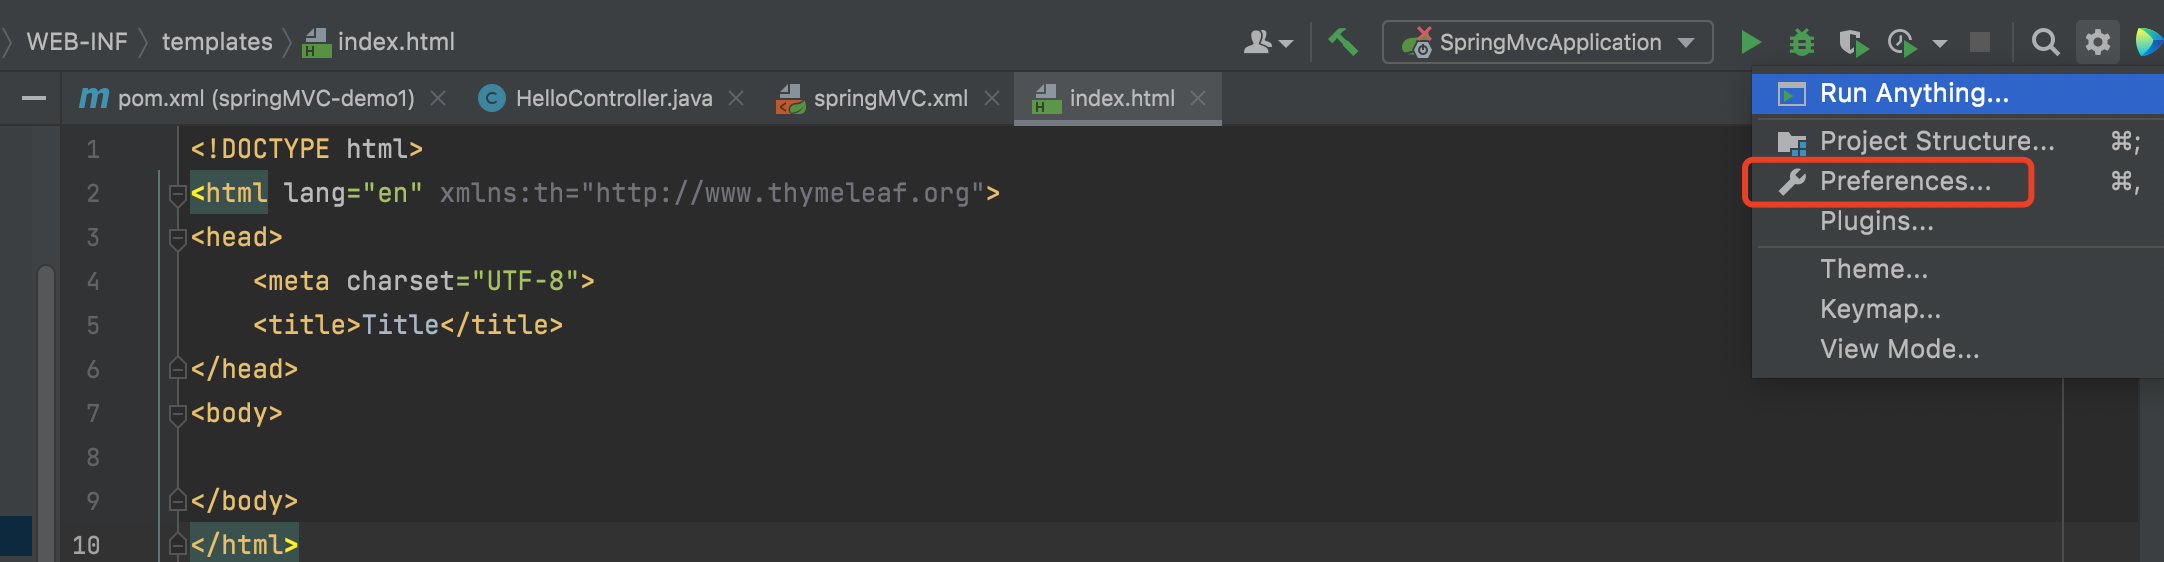The image size is (2164, 562).
Task: Switch to HelloController.java tab
Action: (x=612, y=98)
